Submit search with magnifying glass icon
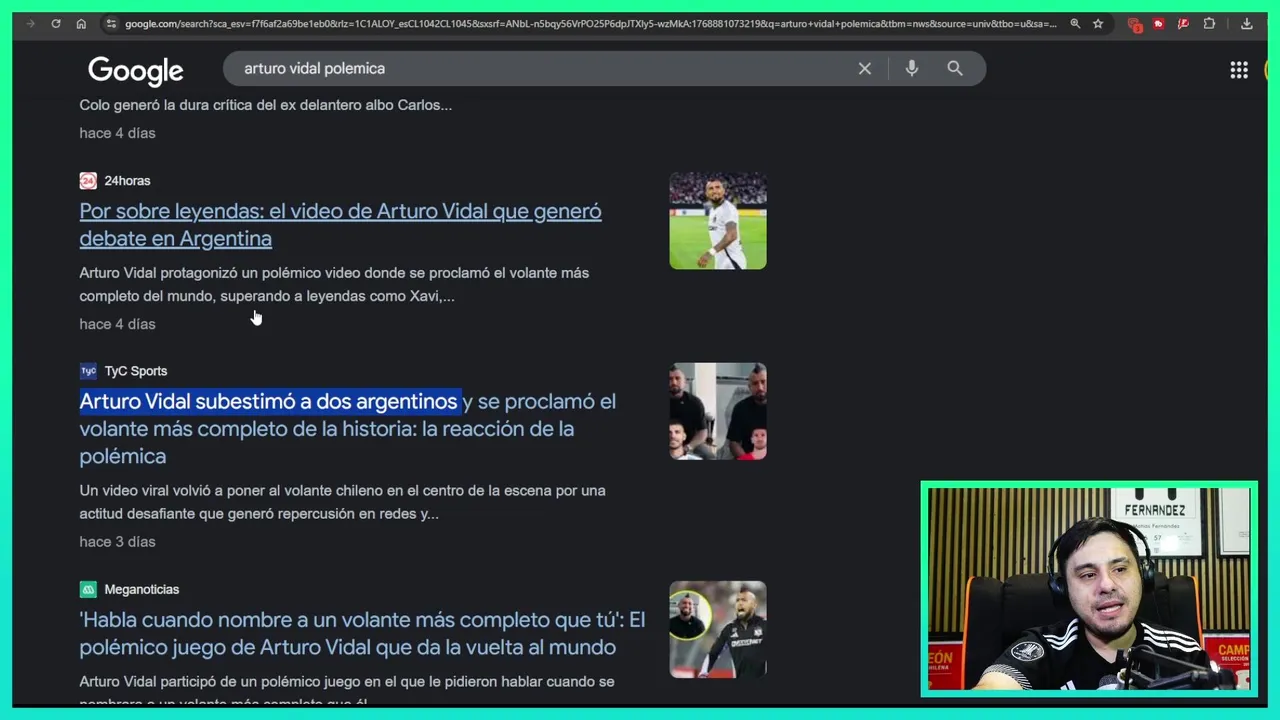Image resolution: width=1280 pixels, height=720 pixels. (955, 68)
